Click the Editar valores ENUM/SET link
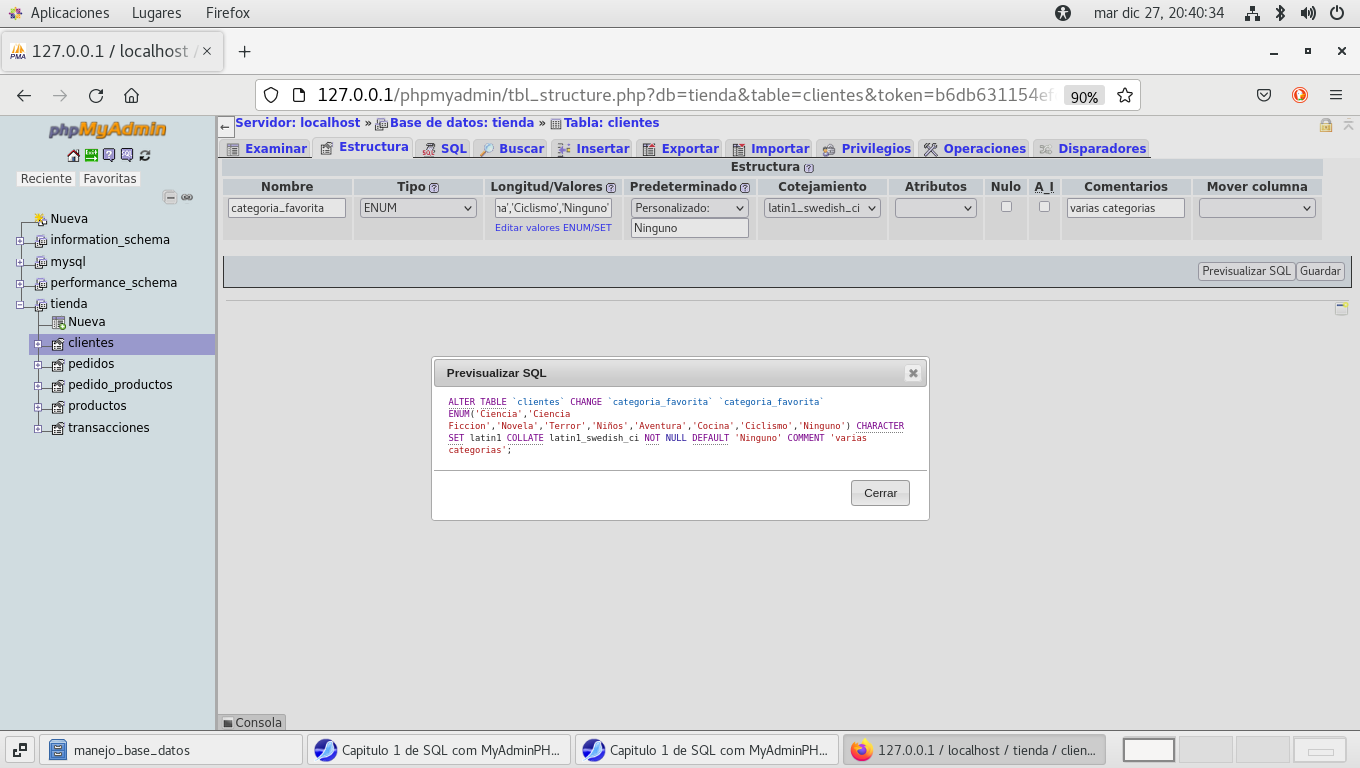 point(553,228)
